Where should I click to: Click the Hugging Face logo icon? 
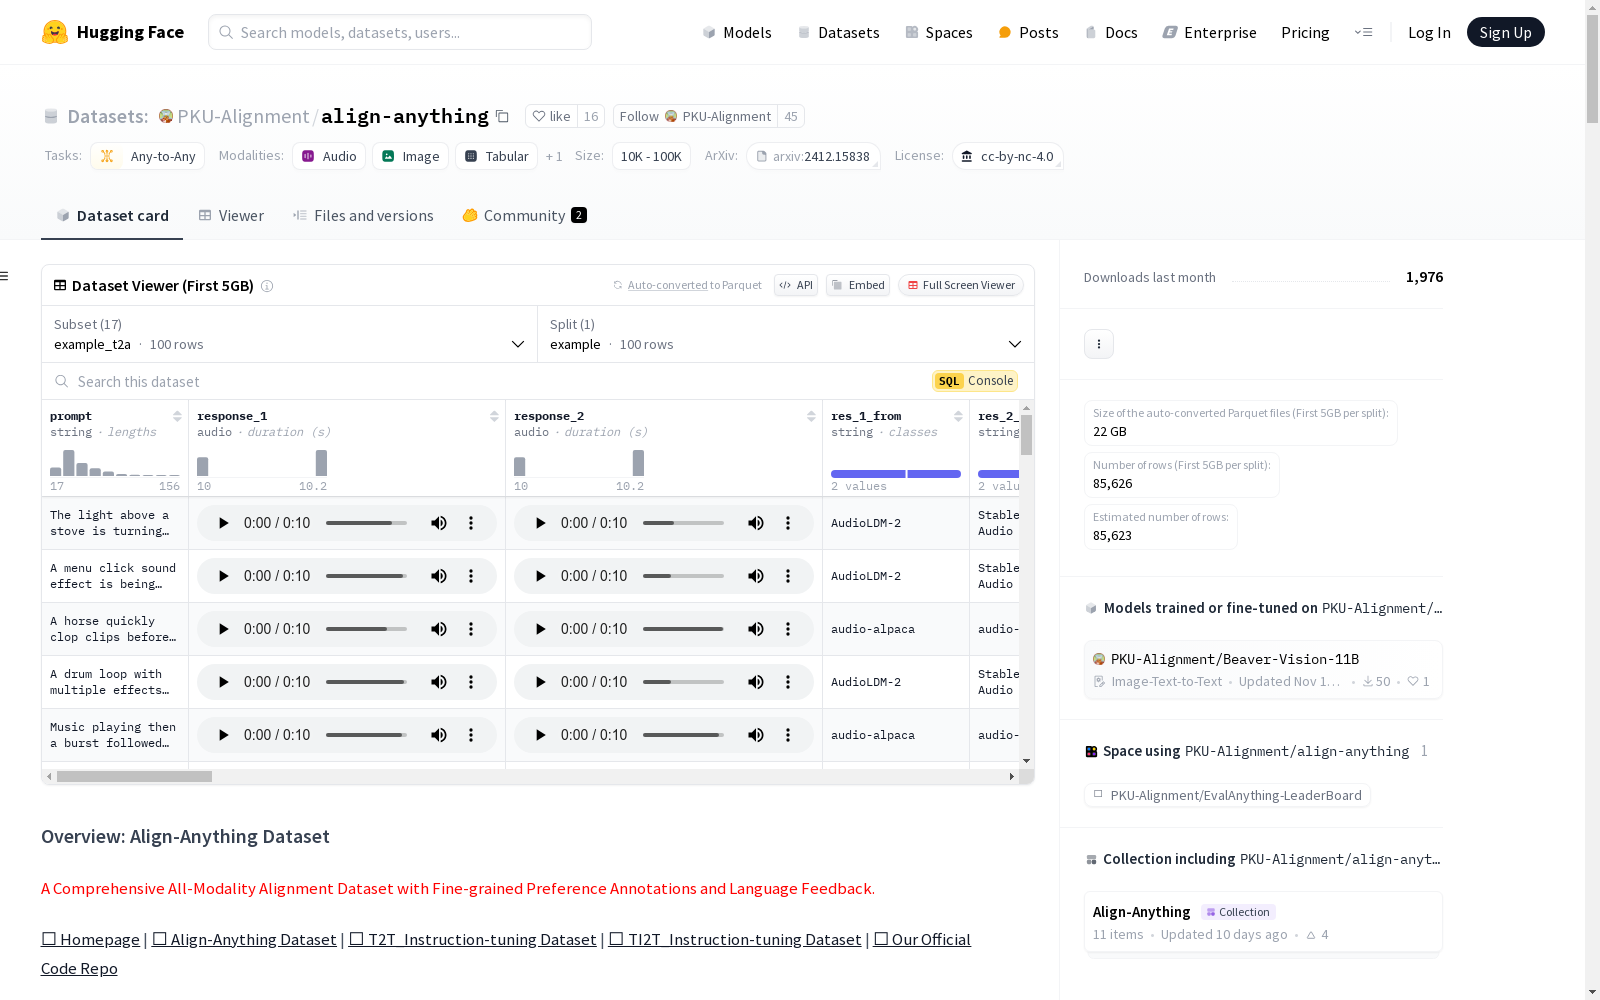(x=55, y=32)
